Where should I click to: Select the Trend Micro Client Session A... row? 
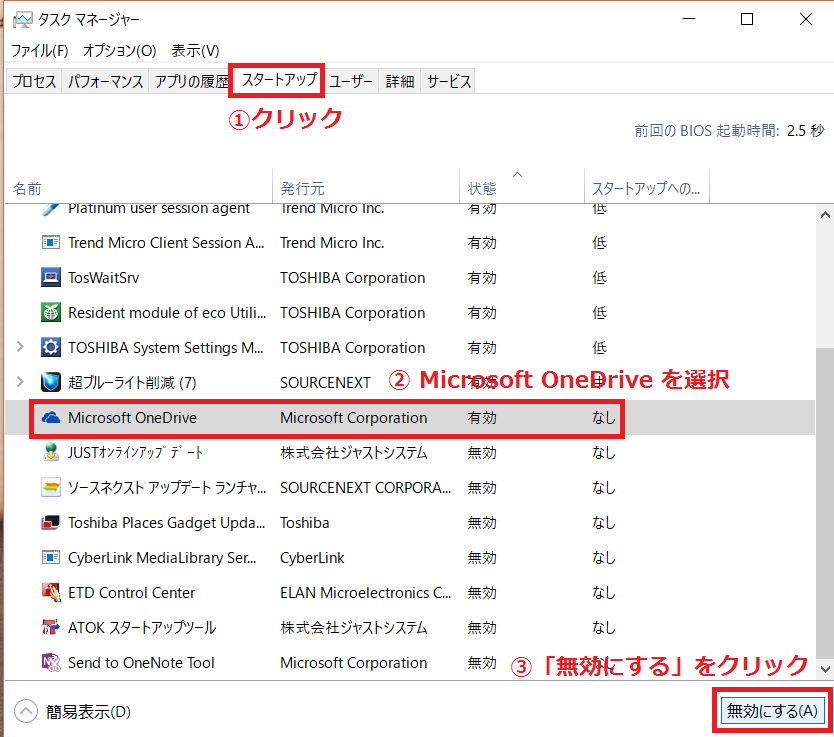pos(166,243)
